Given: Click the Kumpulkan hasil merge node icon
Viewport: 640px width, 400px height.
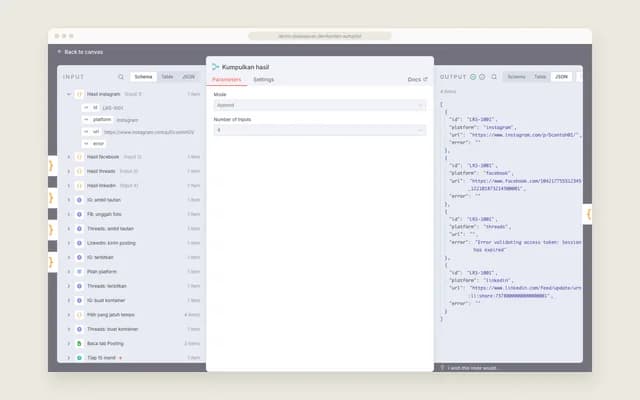Looking at the screenshot, I should (215, 67).
